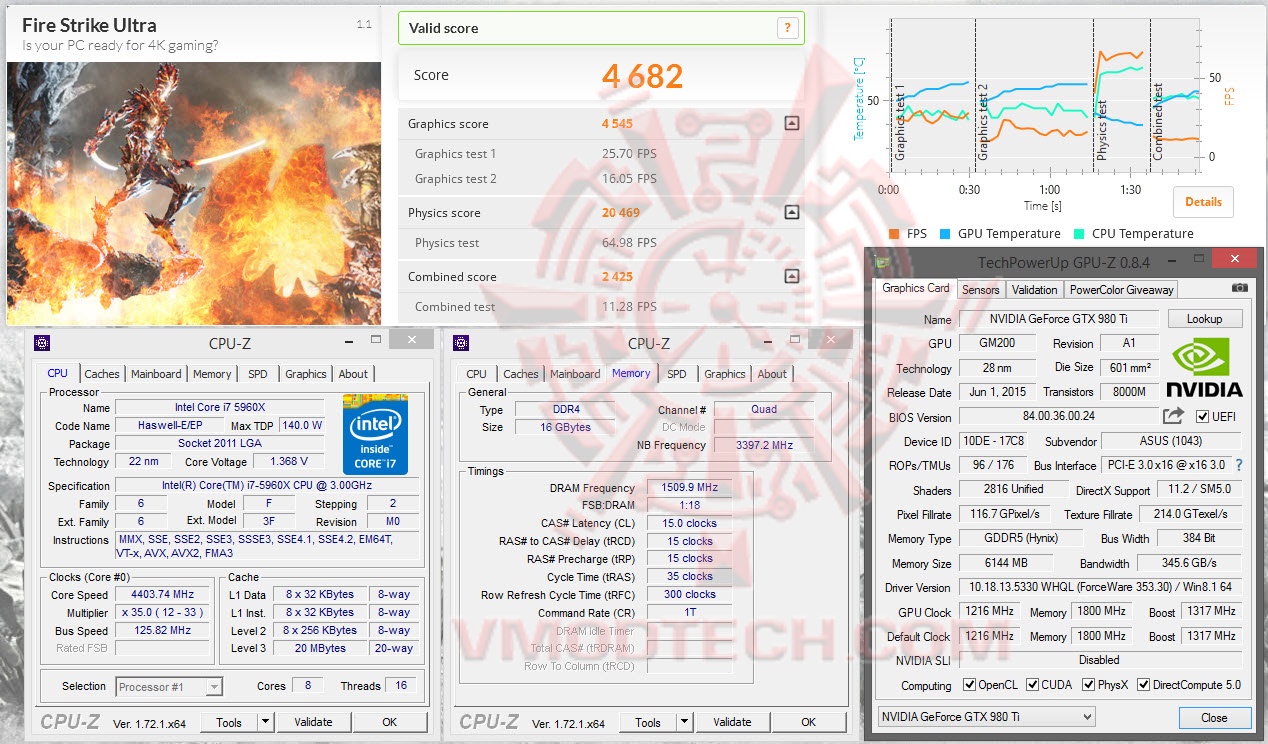Open the Processor #1 selection dropdown
The width and height of the screenshot is (1268, 744).
[x=169, y=686]
